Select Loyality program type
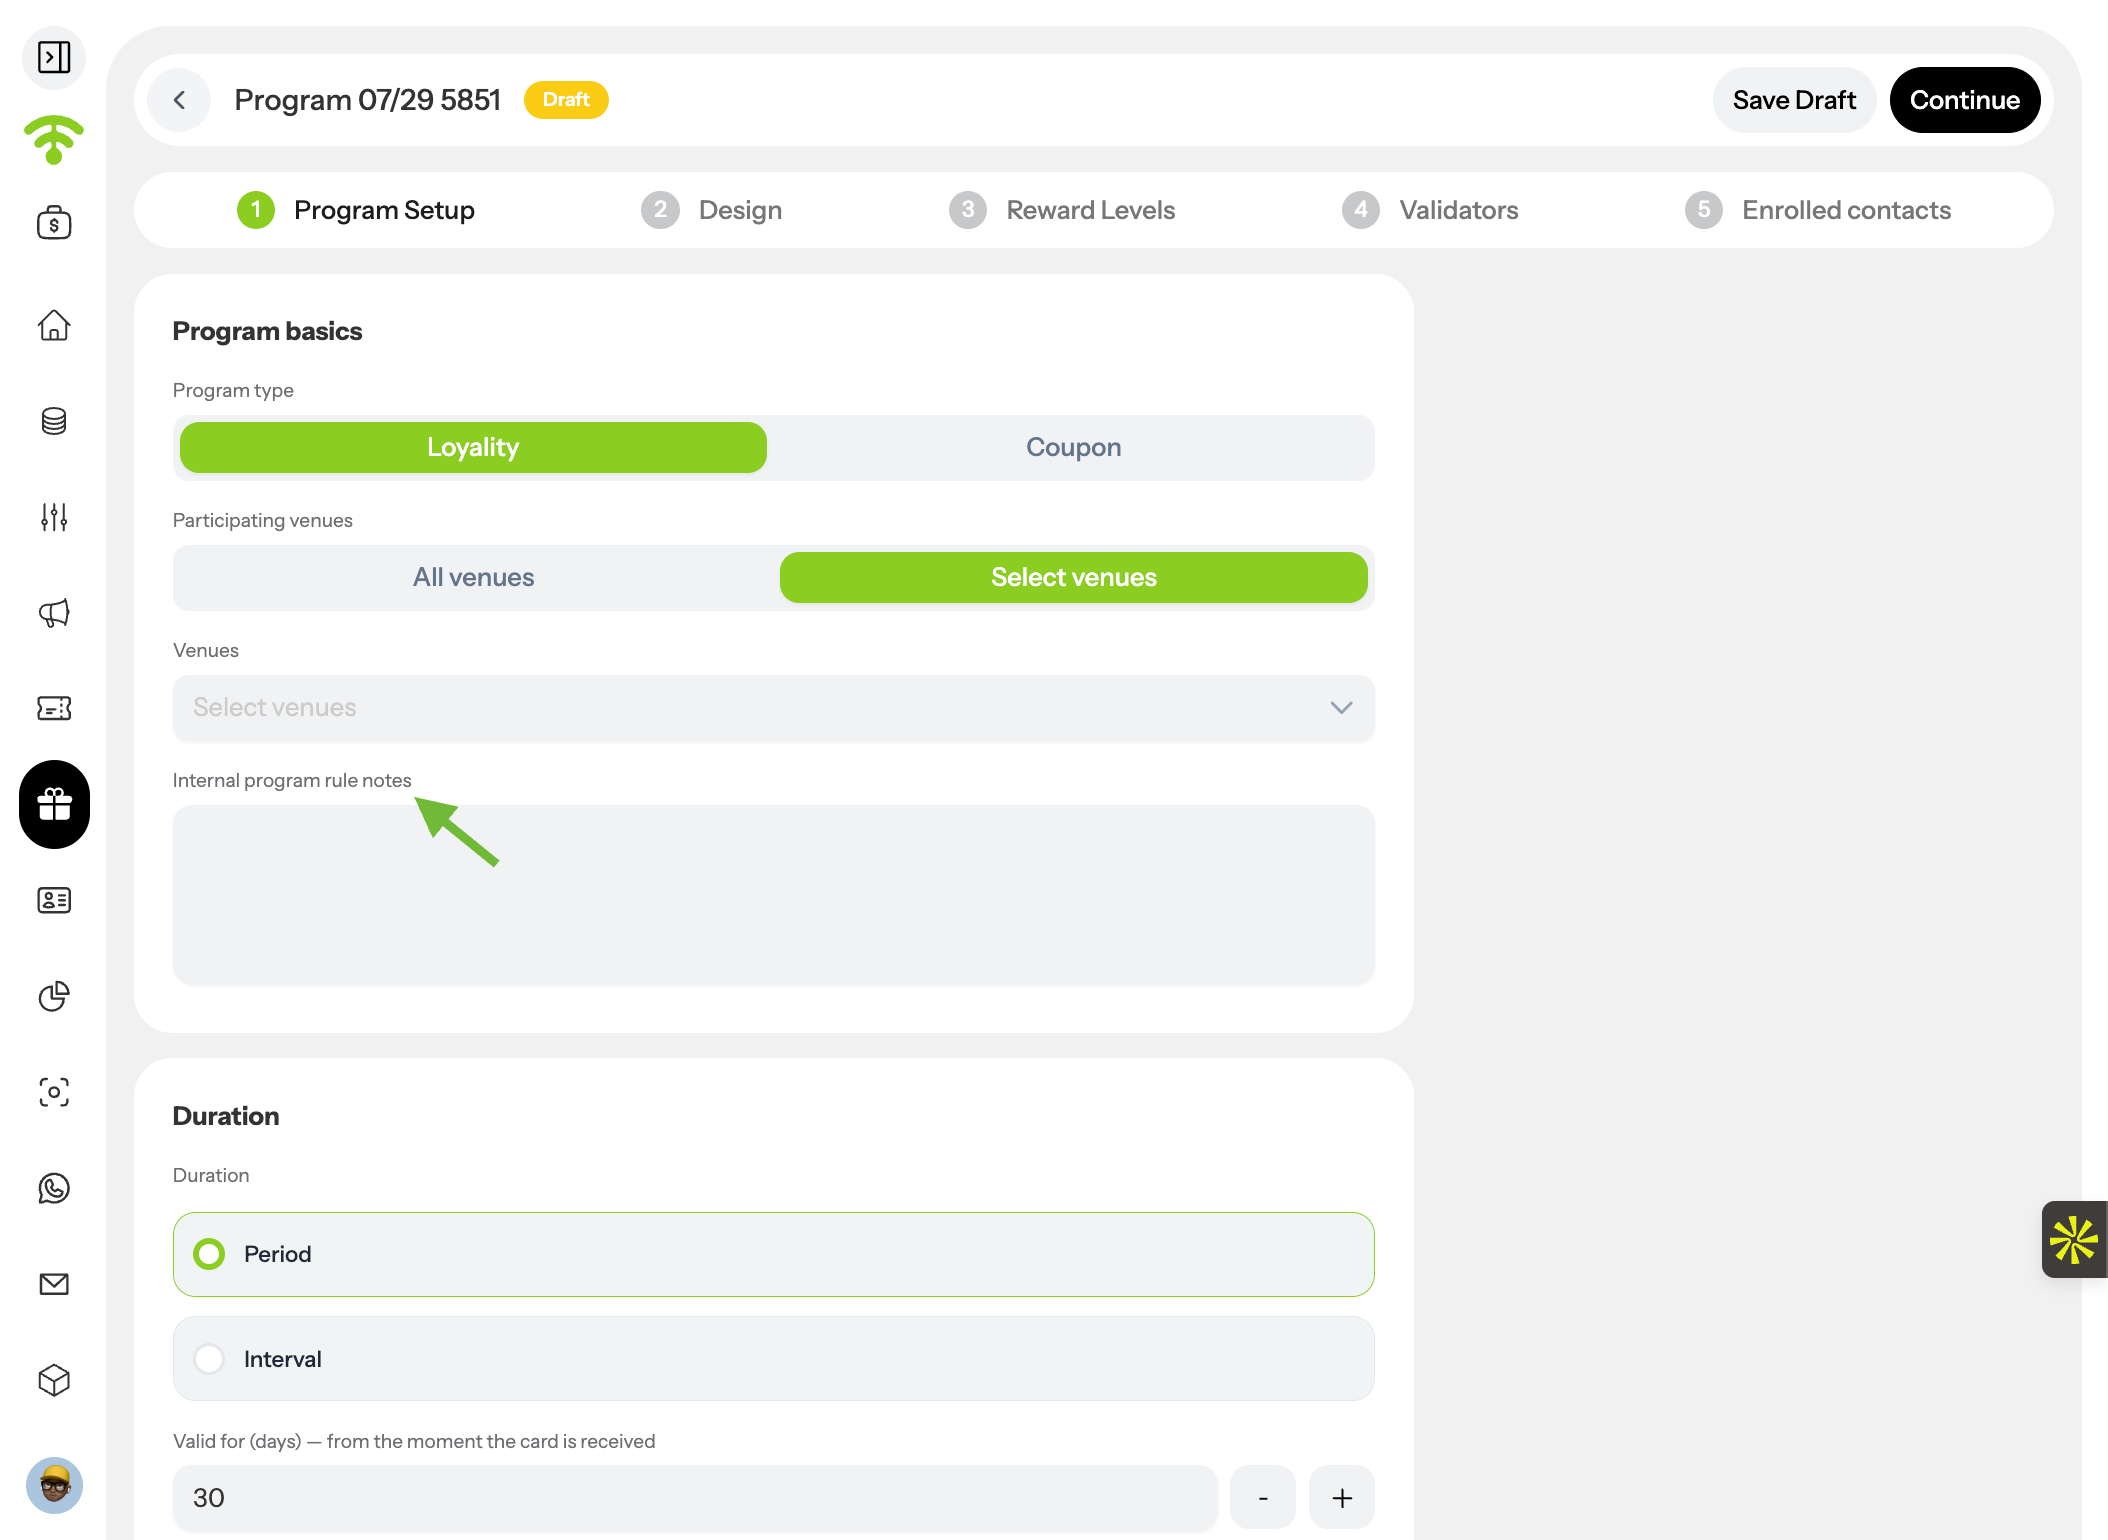2108x1540 pixels. [x=473, y=447]
